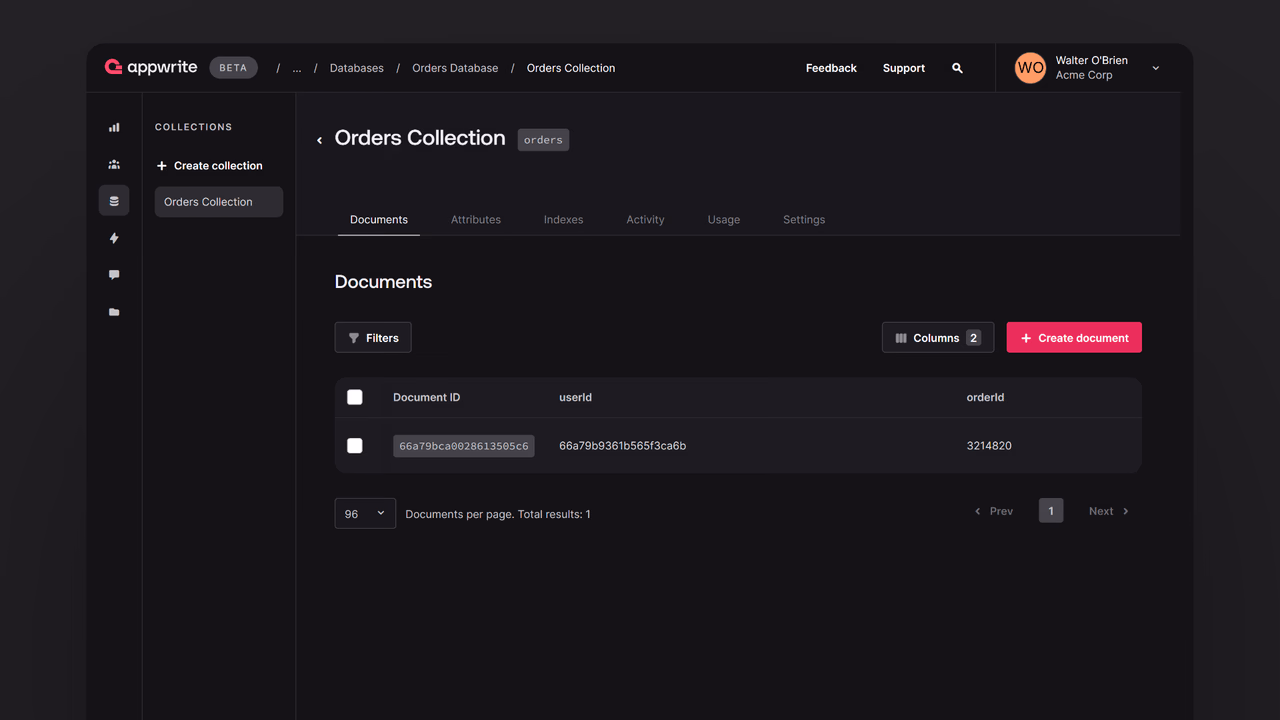
Task: Expand the Walter O'Brien account dropdown
Action: (x=1156, y=68)
